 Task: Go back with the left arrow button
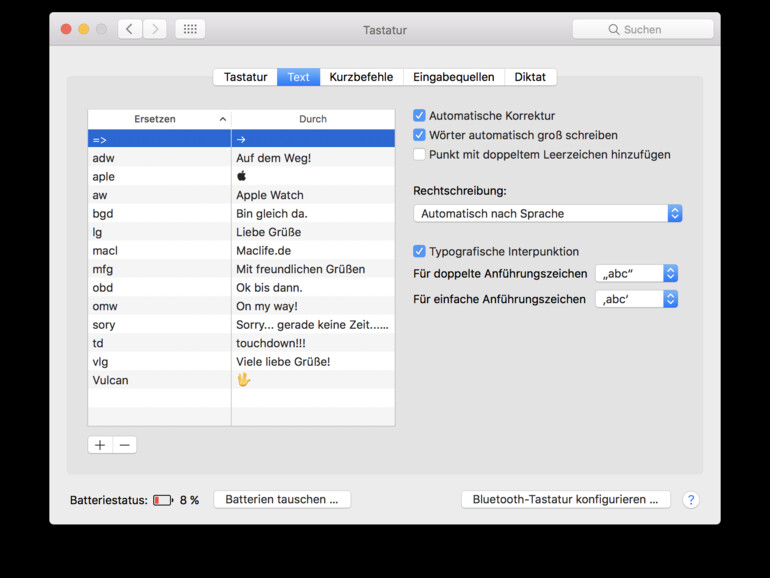coord(130,29)
